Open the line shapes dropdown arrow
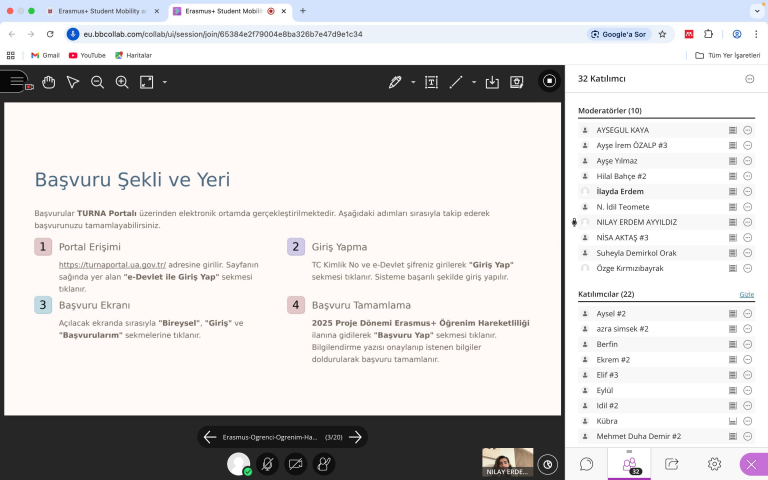The image size is (768, 480). point(474,82)
